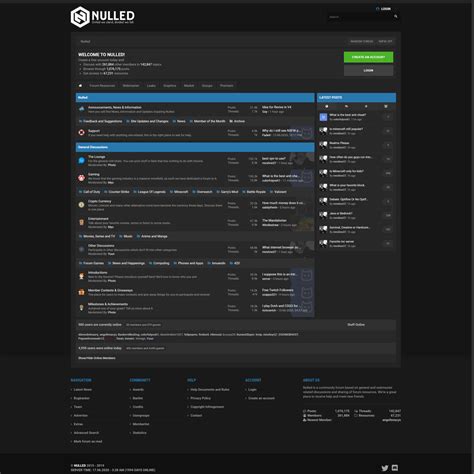Click the green Create an Account button
The height and width of the screenshot is (474, 474).
pos(368,57)
